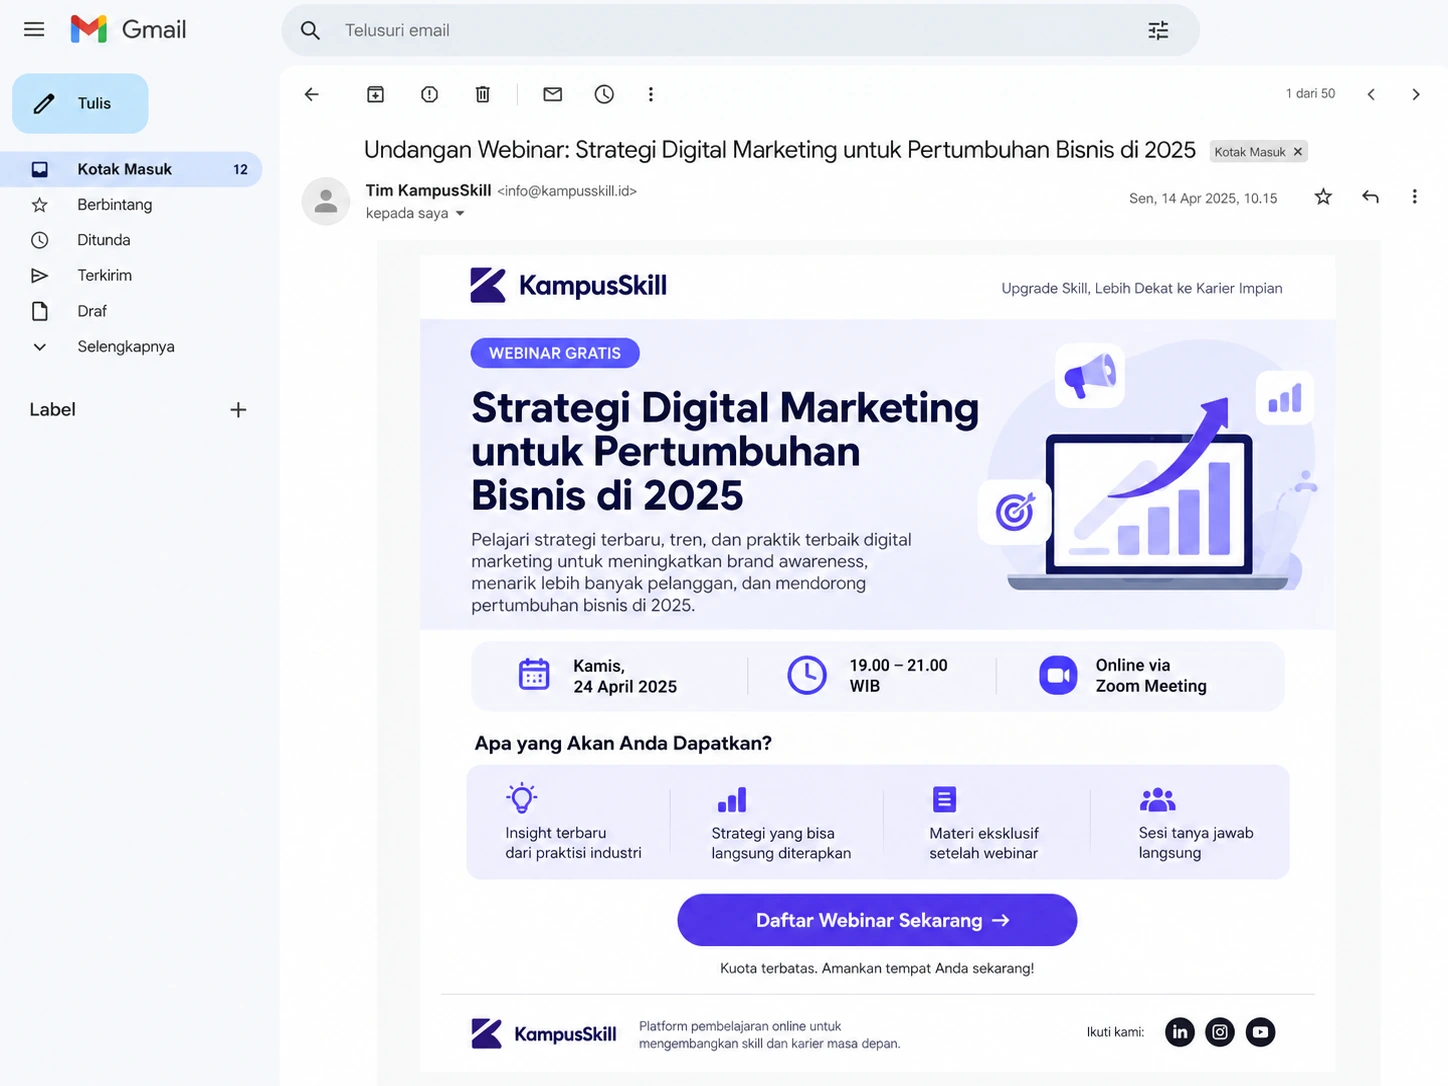Show recipient details dropdown arrow
Image resolution: width=1448 pixels, height=1086 pixels.
(460, 214)
